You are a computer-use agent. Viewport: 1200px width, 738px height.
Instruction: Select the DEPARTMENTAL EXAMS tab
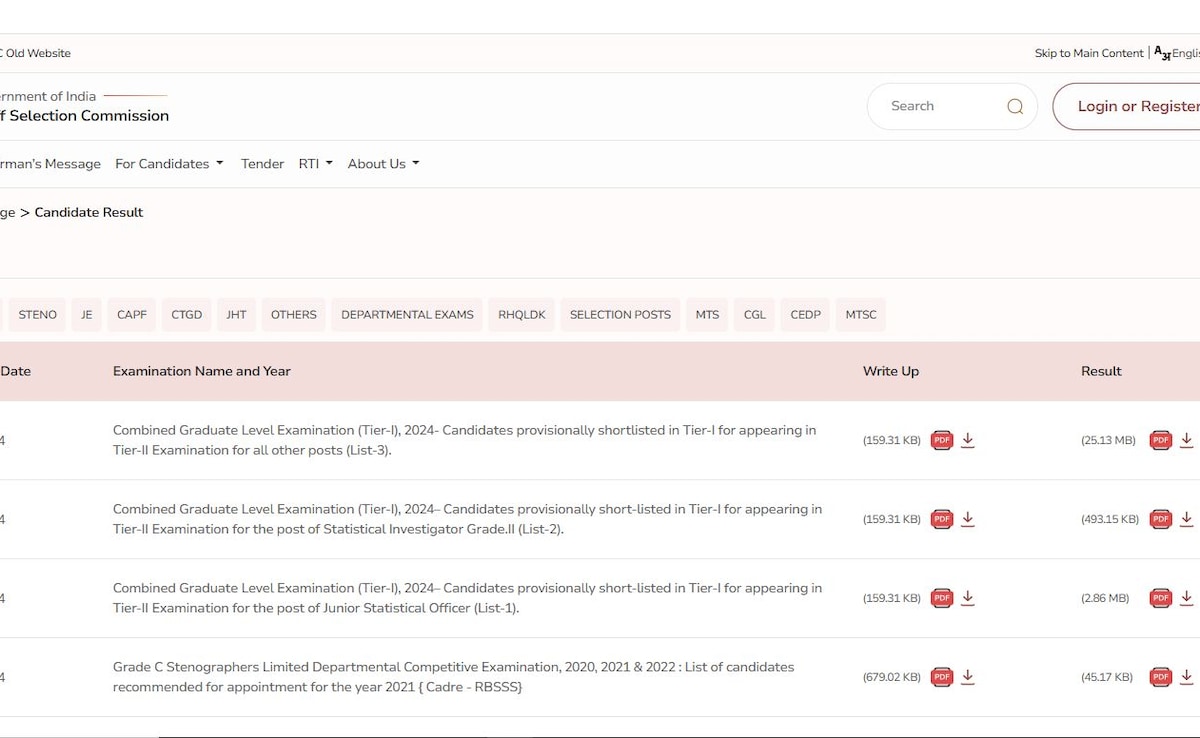click(x=407, y=315)
